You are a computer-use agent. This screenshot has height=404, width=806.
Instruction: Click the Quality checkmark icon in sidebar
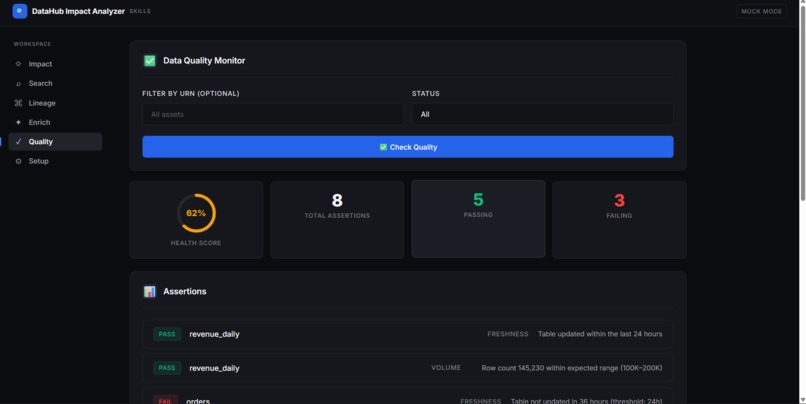(x=19, y=142)
